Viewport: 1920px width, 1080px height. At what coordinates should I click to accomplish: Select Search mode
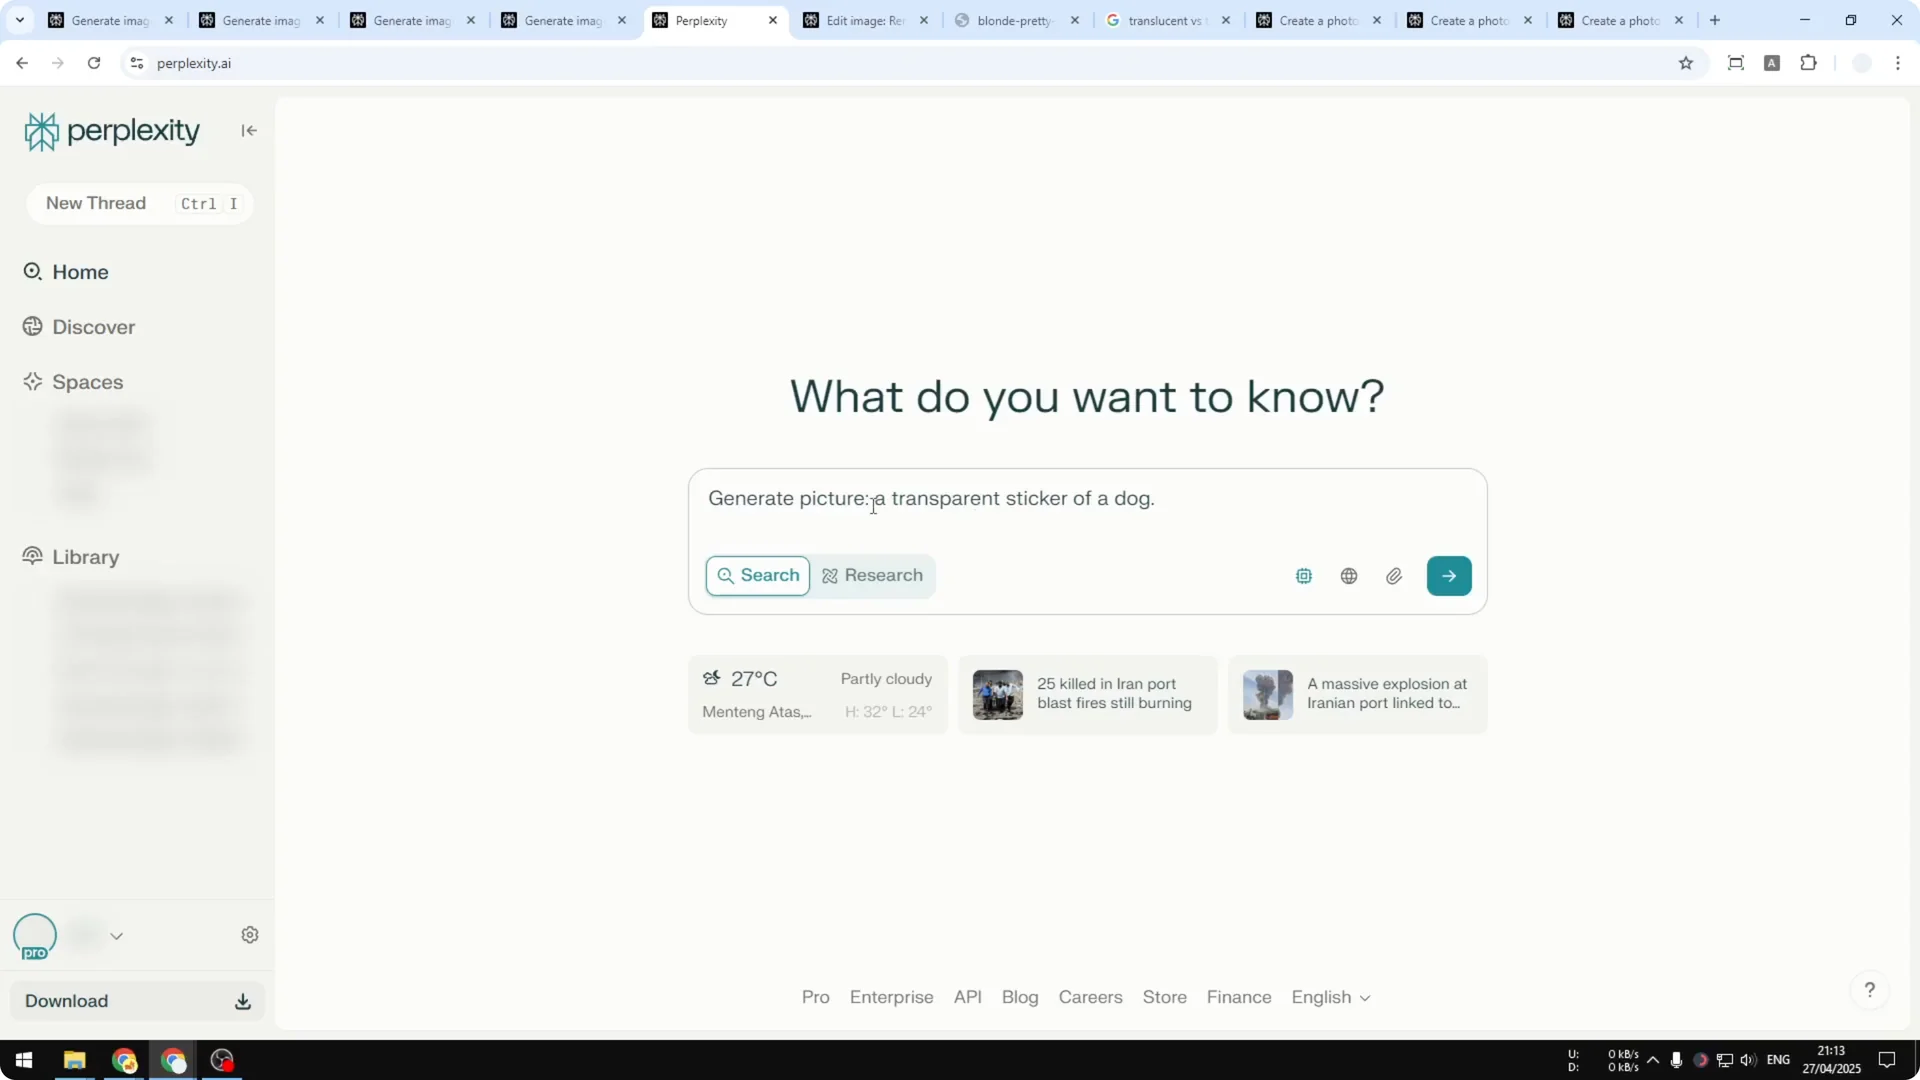[x=757, y=575]
